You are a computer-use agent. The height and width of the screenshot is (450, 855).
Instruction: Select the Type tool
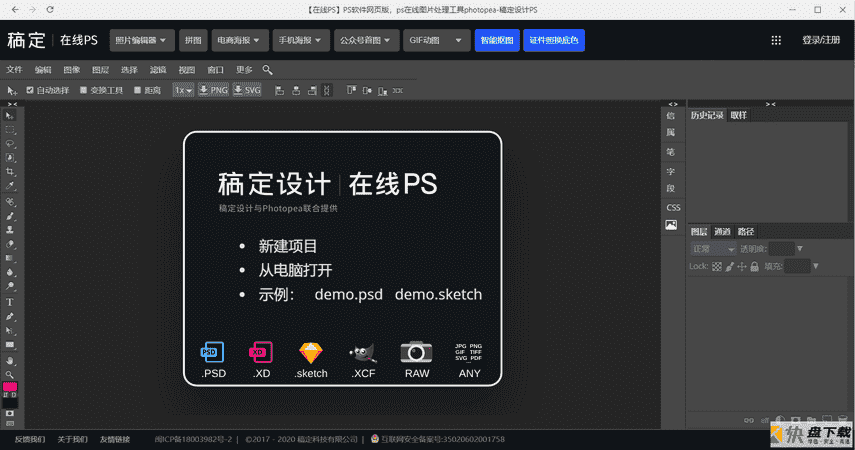10,302
